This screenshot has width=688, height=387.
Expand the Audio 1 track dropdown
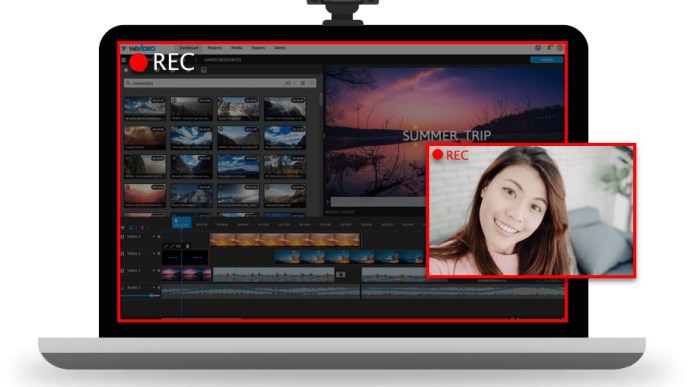154,287
